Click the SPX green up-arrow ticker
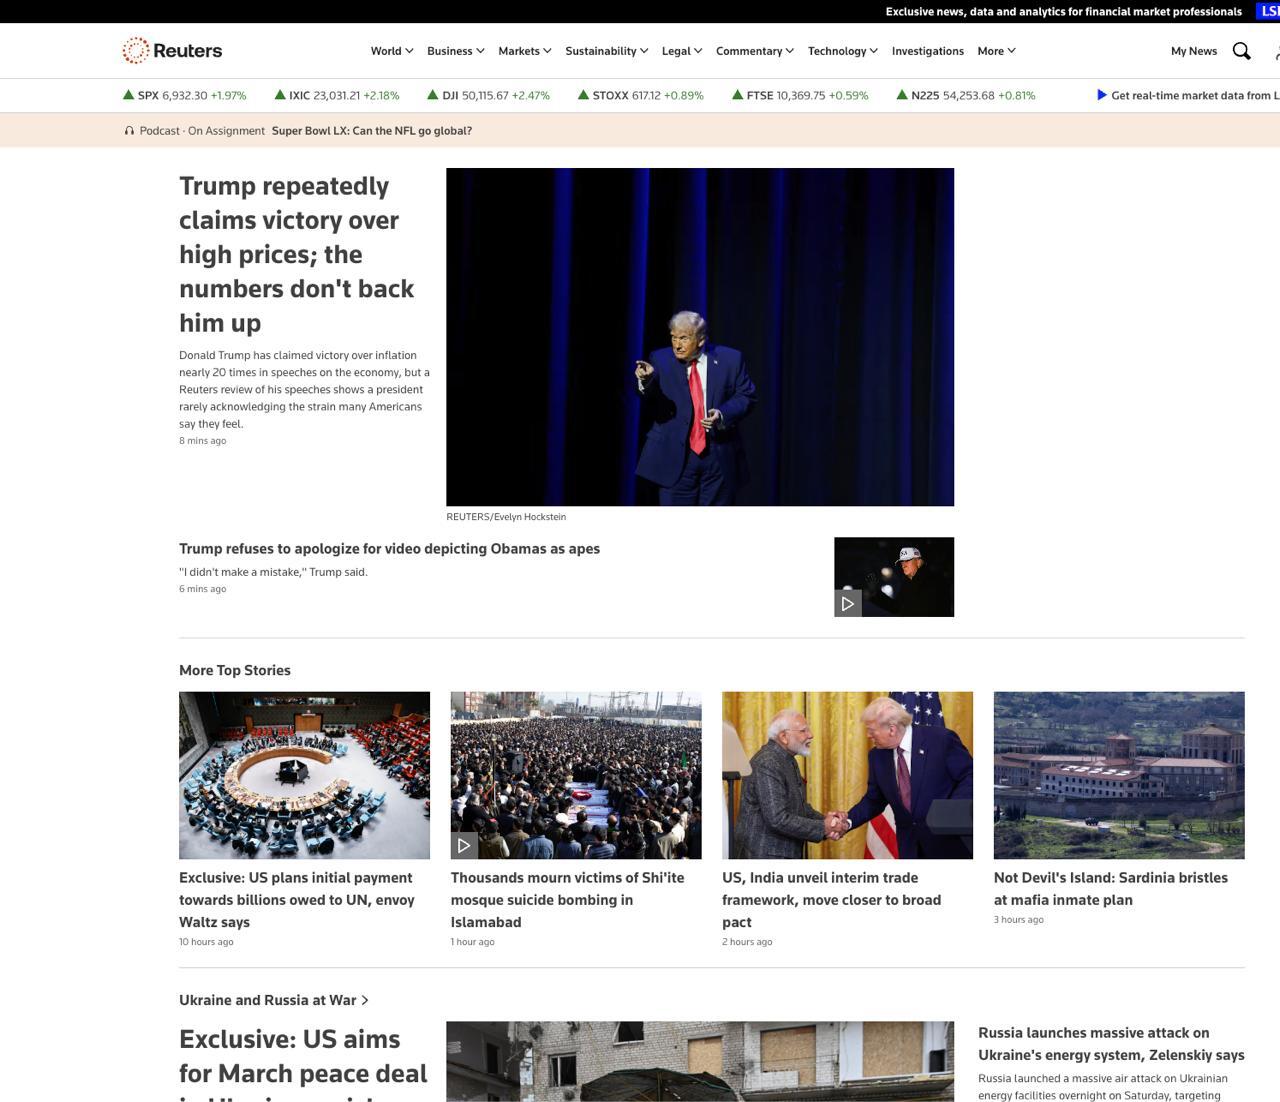This screenshot has width=1280, height=1102. pyautogui.click(x=128, y=95)
